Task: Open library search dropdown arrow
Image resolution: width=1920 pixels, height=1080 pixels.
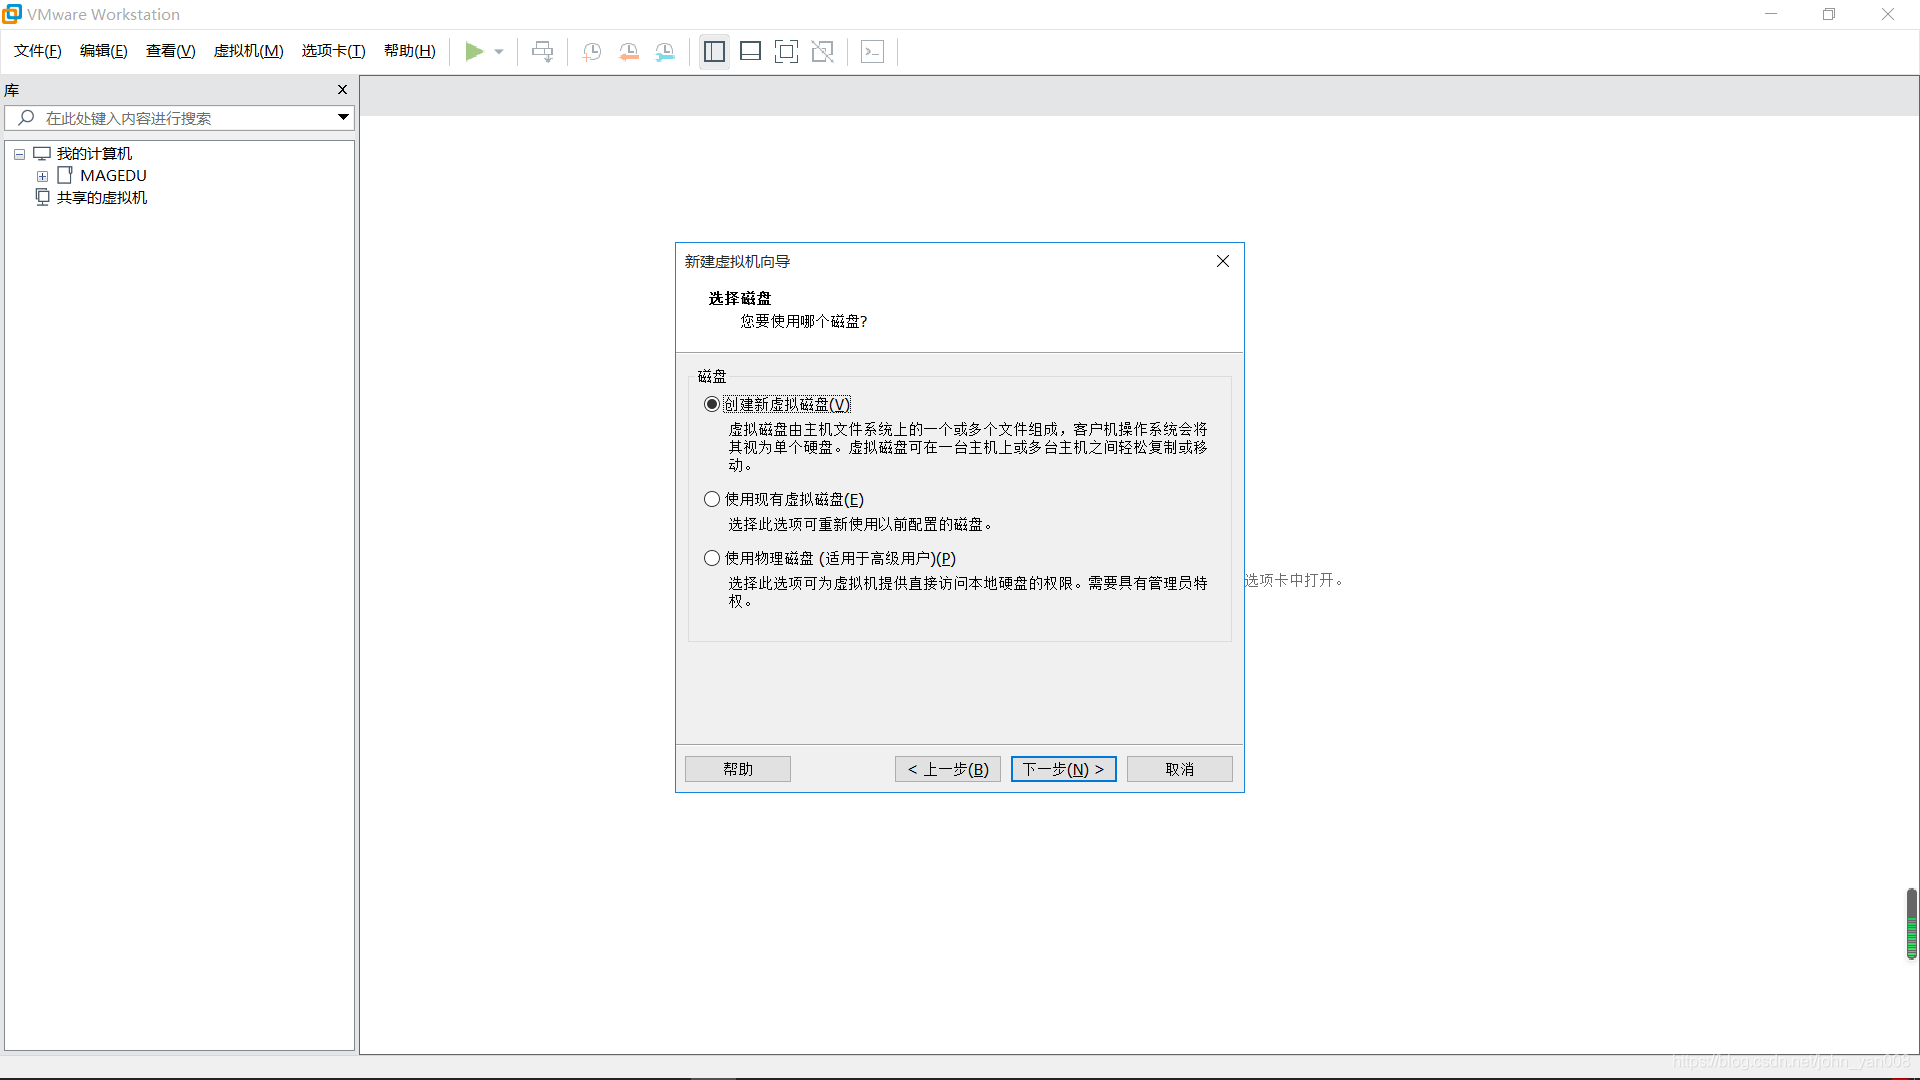Action: 343,117
